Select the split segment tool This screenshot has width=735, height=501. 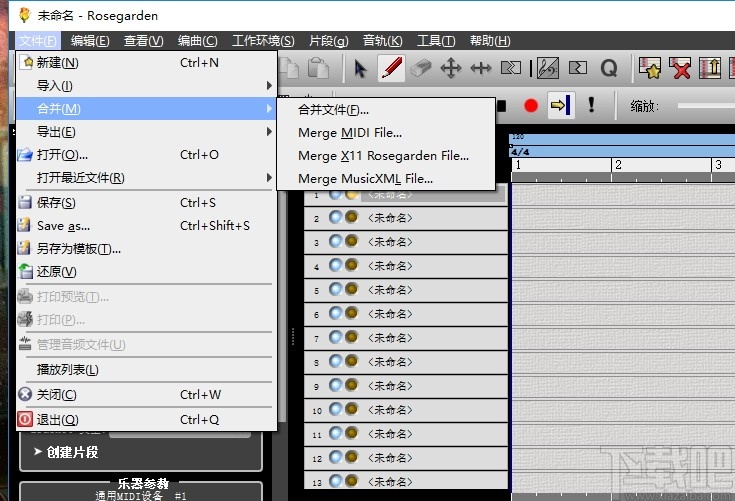pyautogui.click(x=510, y=68)
